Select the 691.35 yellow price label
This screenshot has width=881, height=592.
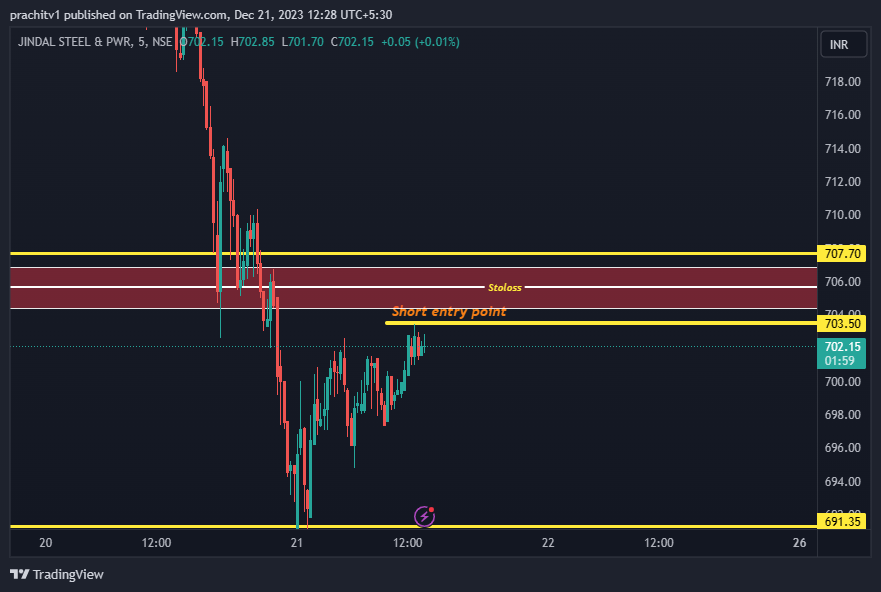click(842, 521)
